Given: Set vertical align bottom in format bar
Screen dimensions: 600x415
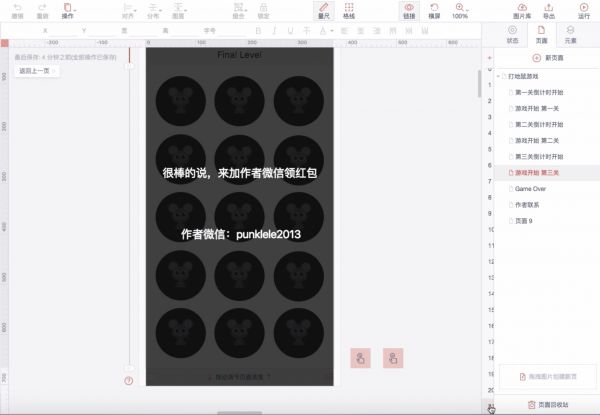Looking at the screenshot, I should 425,31.
